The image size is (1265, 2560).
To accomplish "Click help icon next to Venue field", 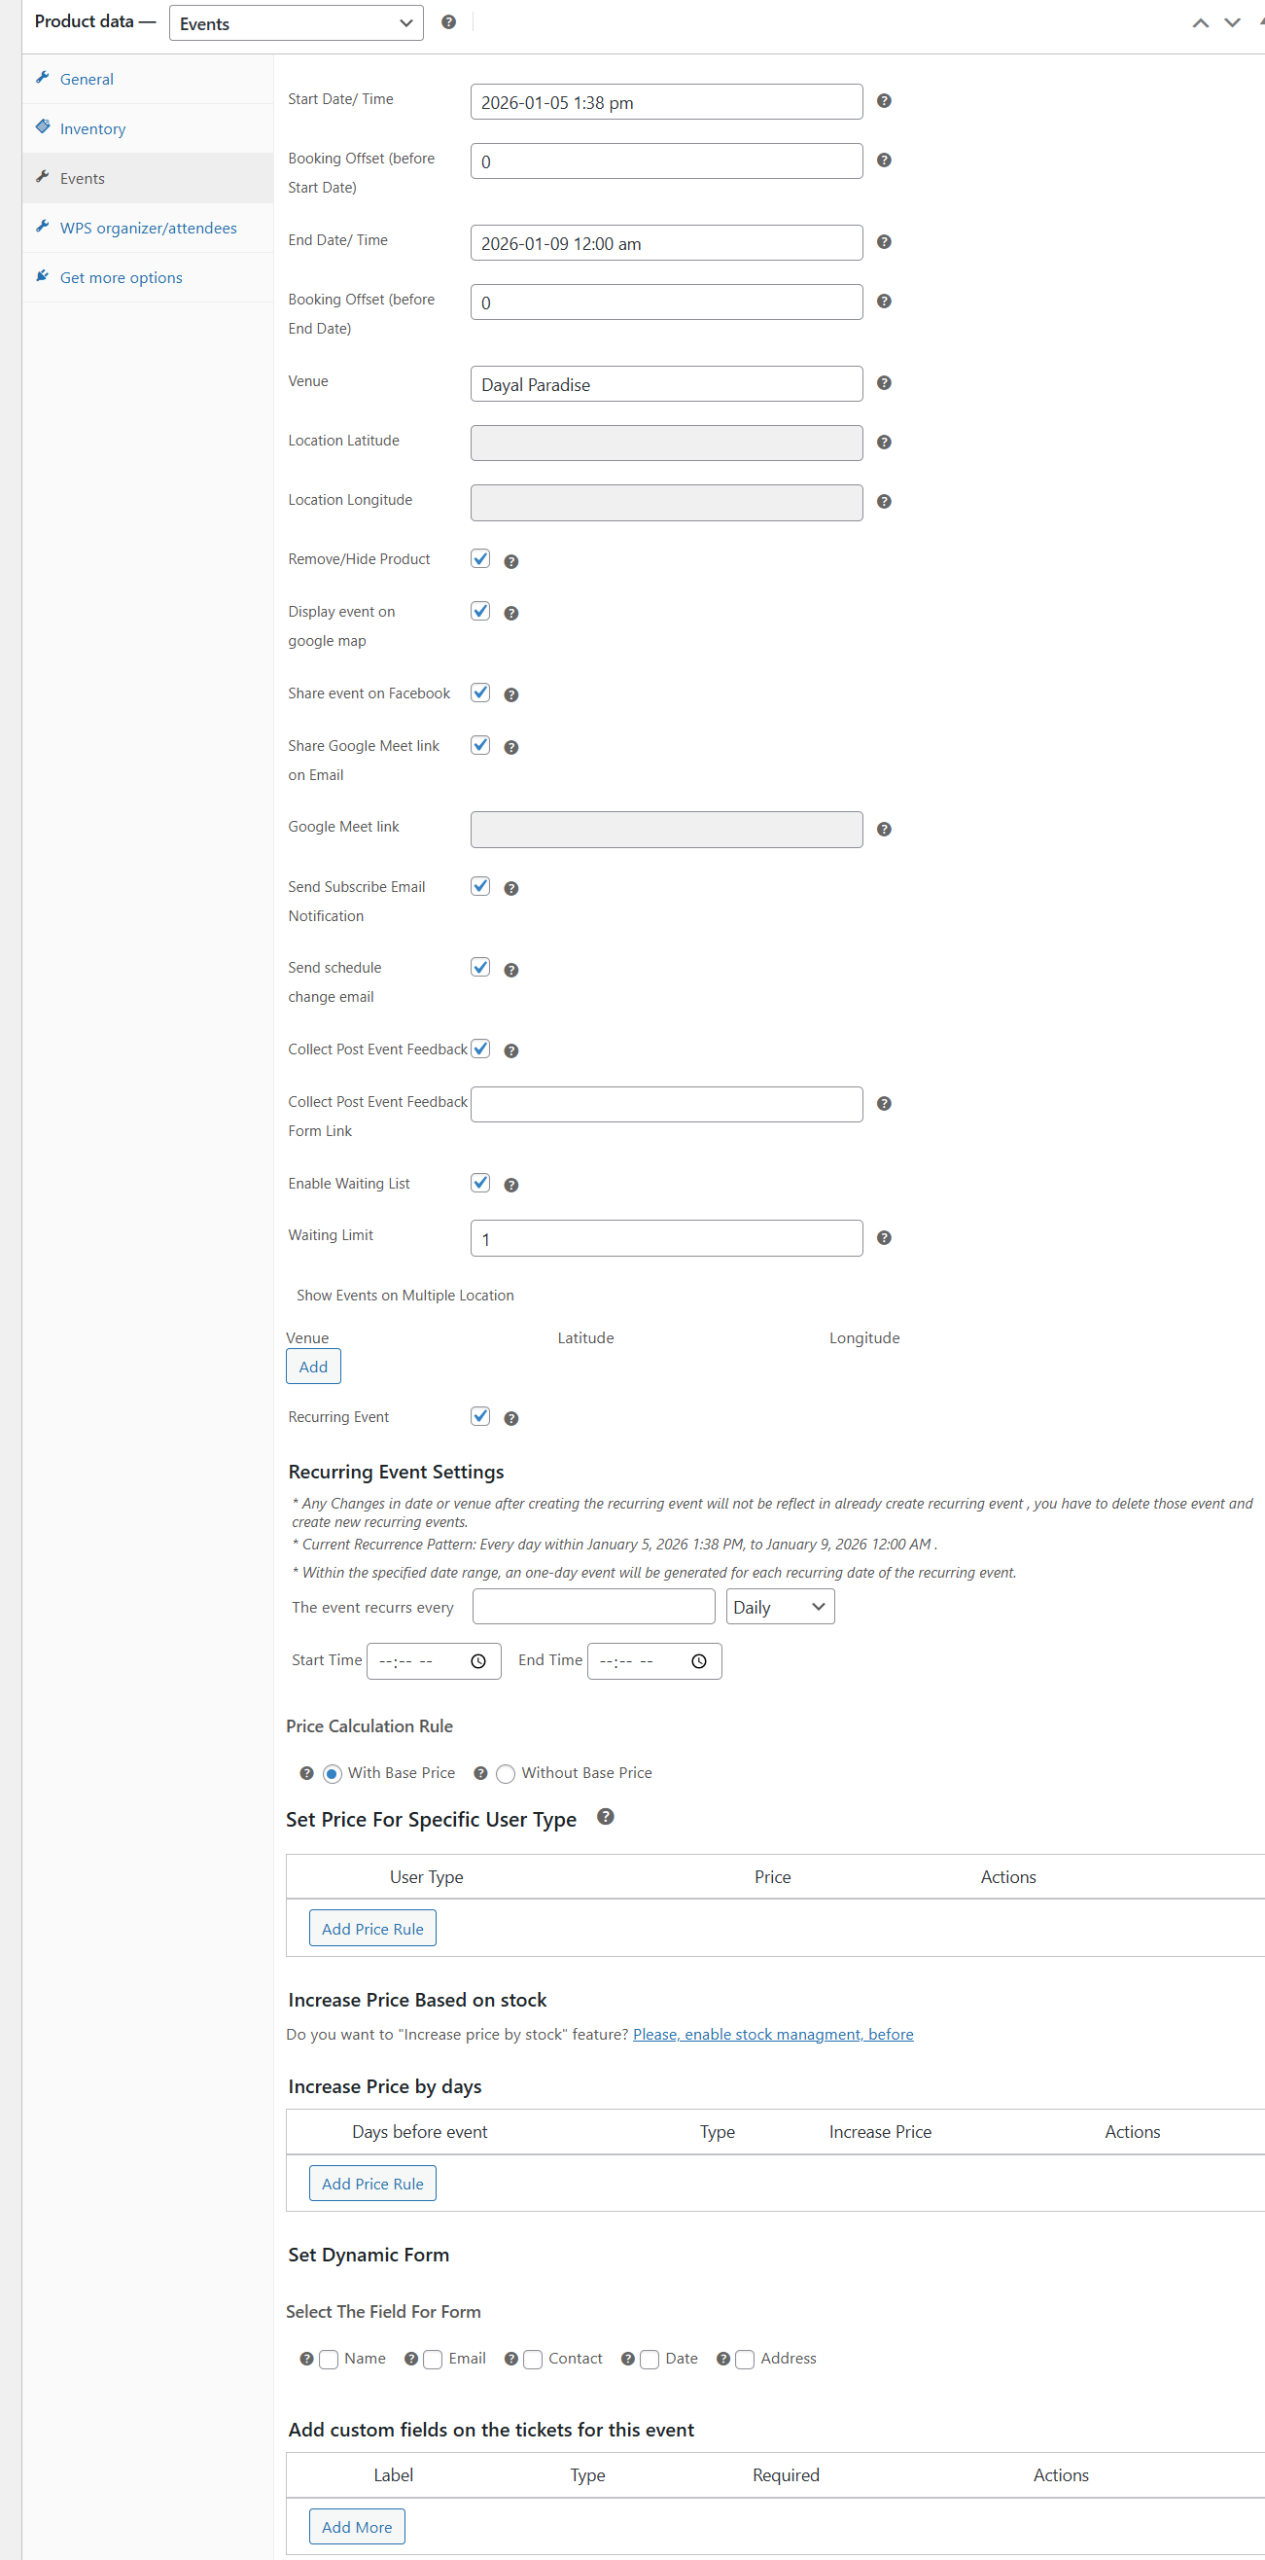I will tap(884, 383).
